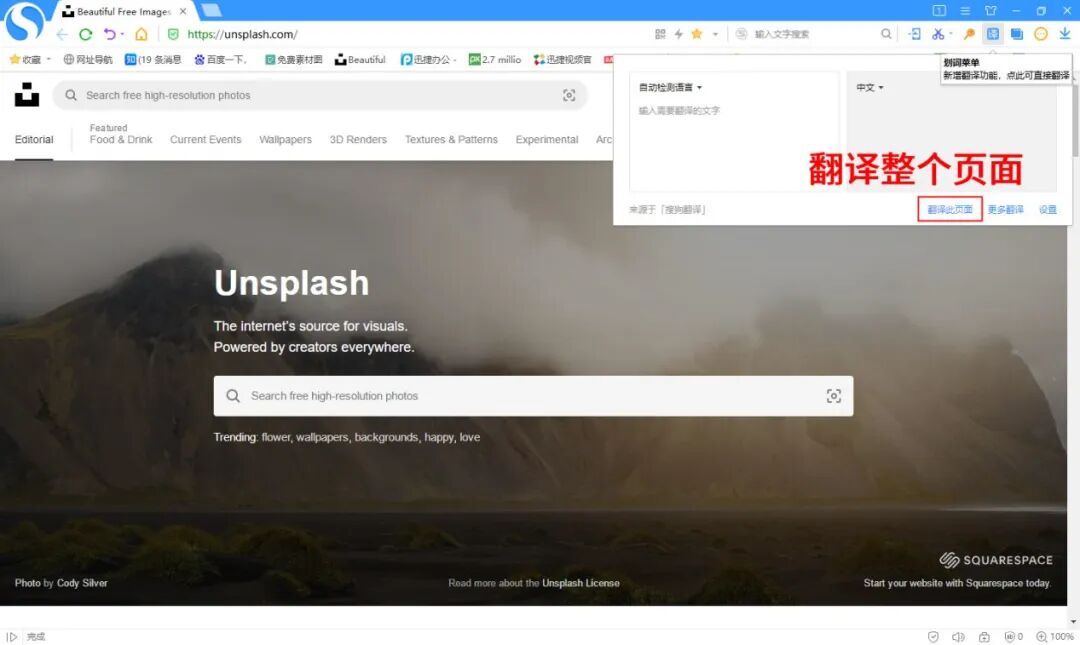Open the QR code icon in address bar
1080x645 pixels.
(x=661, y=34)
